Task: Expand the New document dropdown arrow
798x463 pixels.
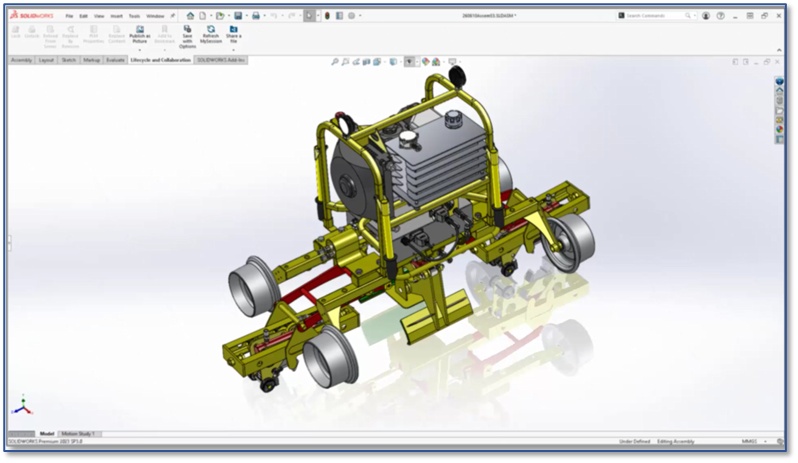Action: click(x=210, y=16)
